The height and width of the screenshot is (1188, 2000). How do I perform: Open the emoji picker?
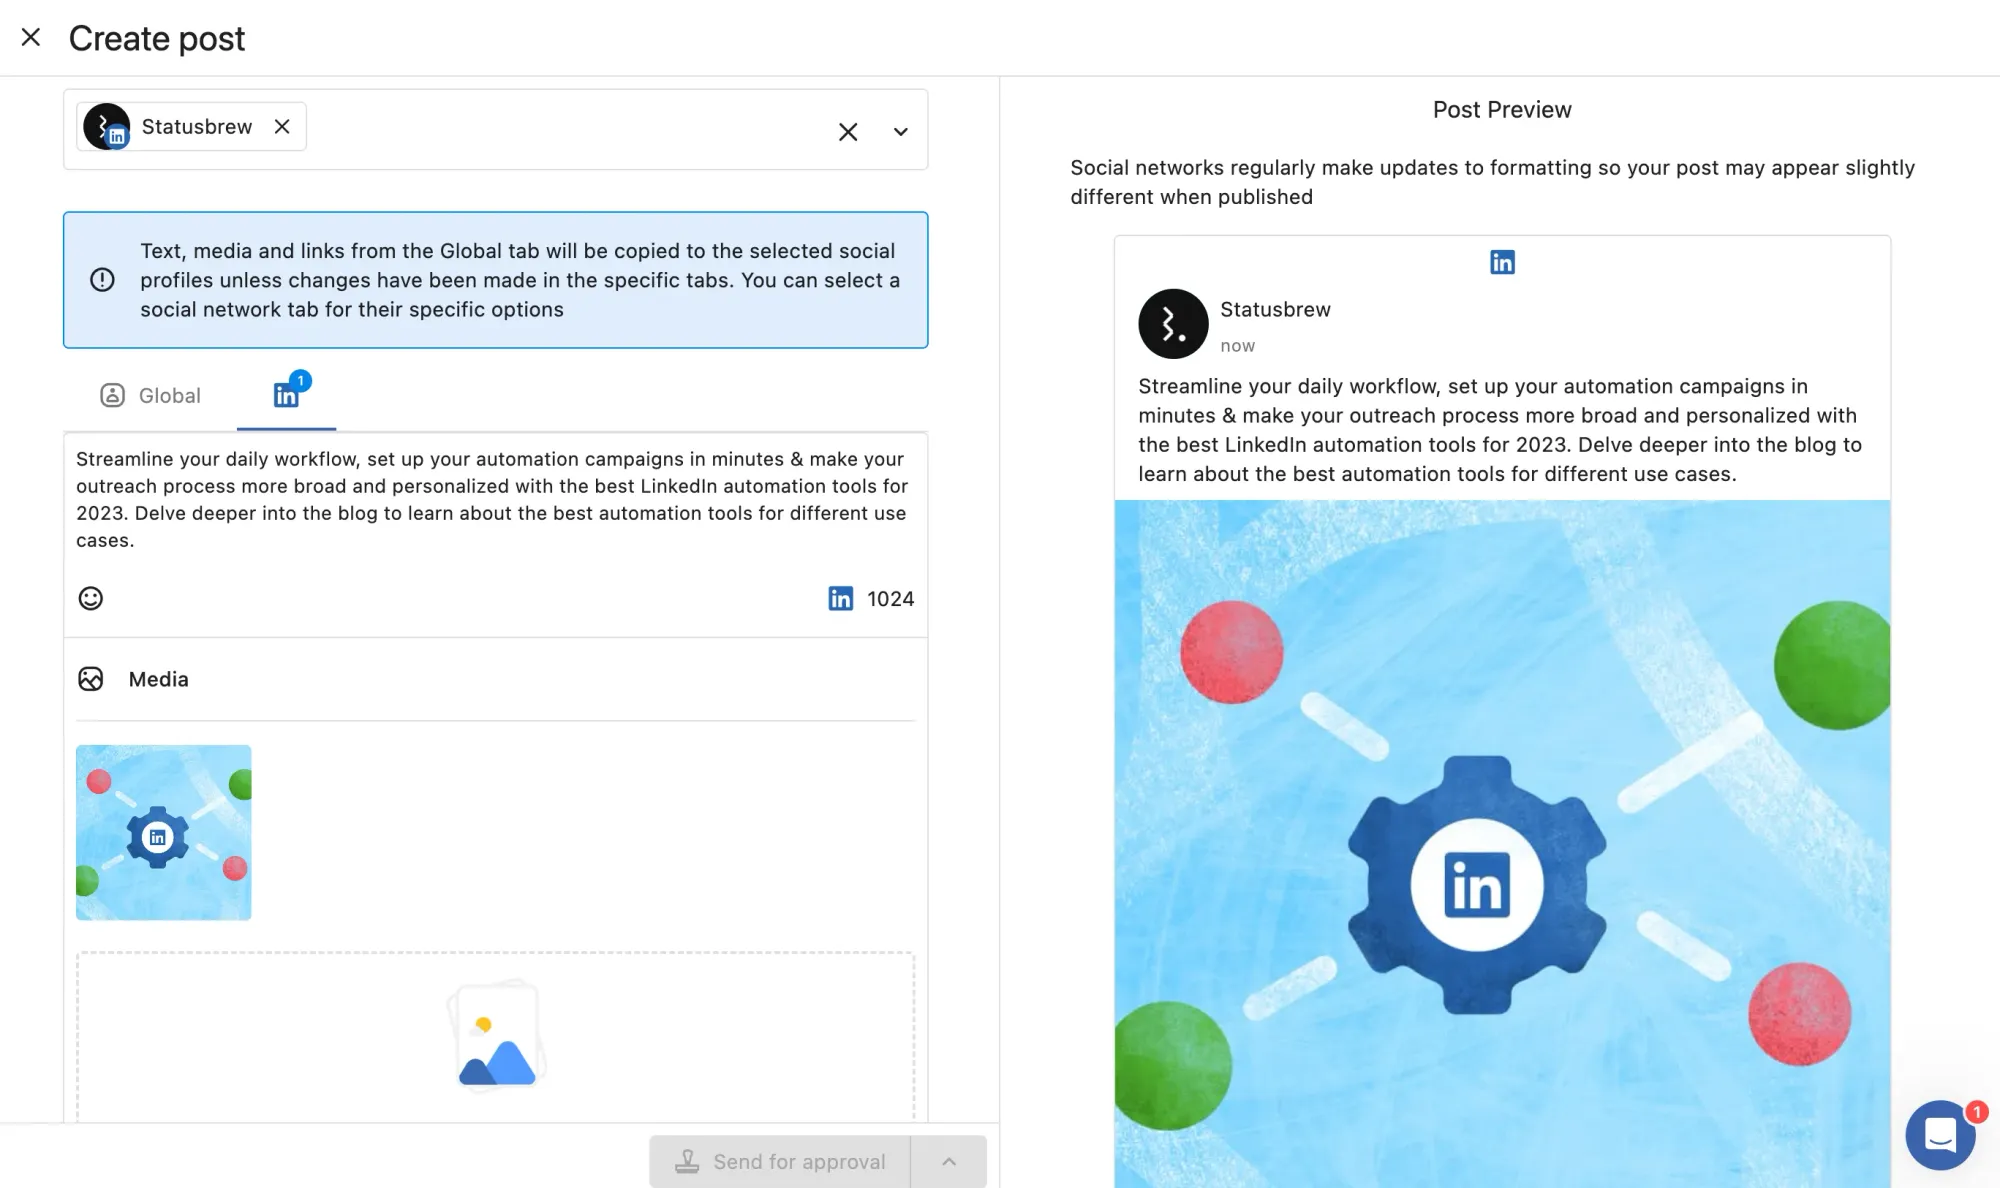pos(91,598)
